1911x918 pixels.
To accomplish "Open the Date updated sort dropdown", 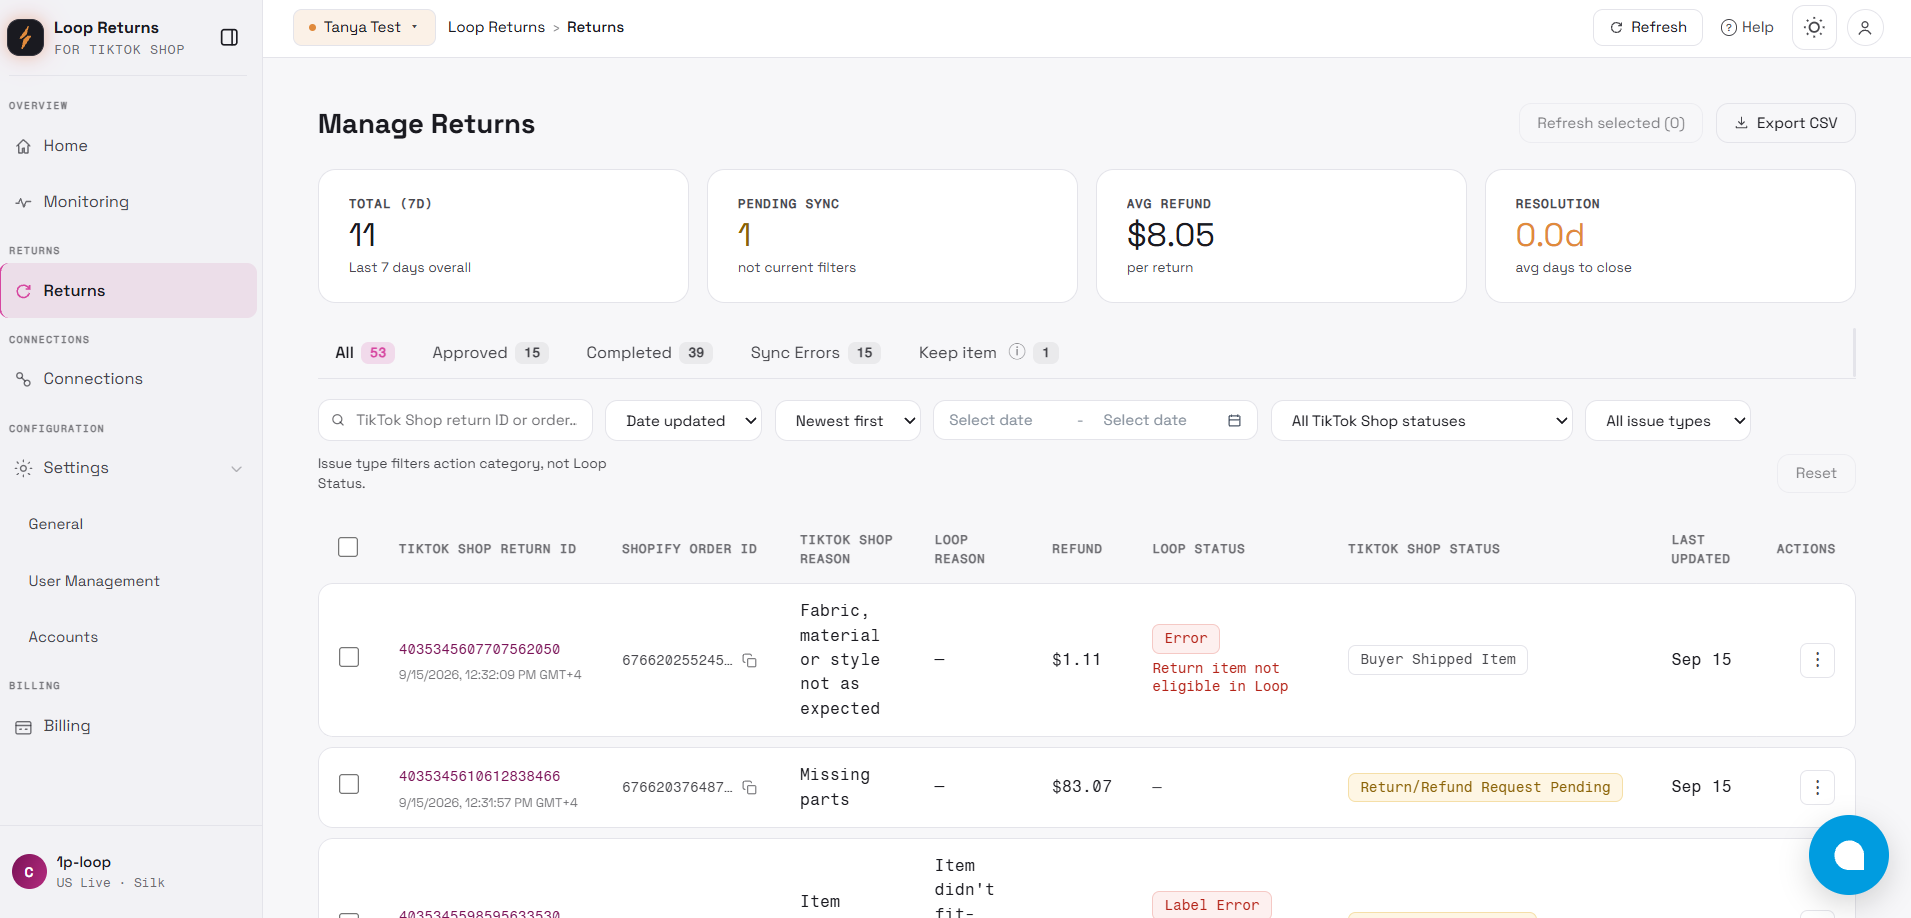I will pyautogui.click(x=684, y=421).
